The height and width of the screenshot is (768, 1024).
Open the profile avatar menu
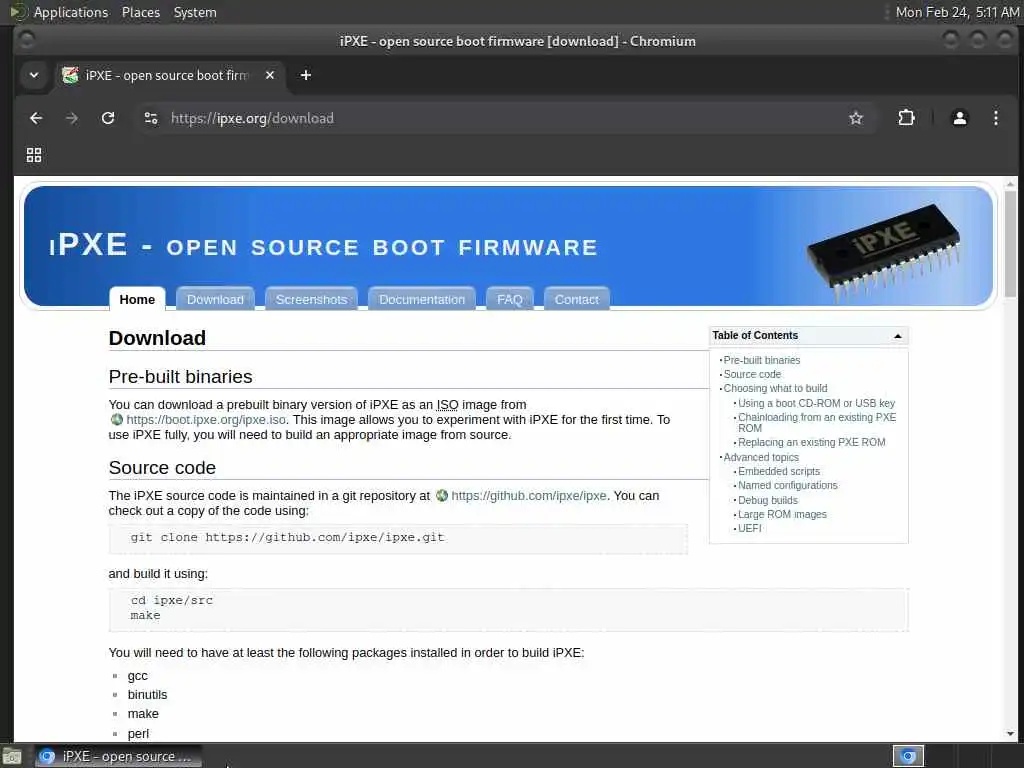959,118
